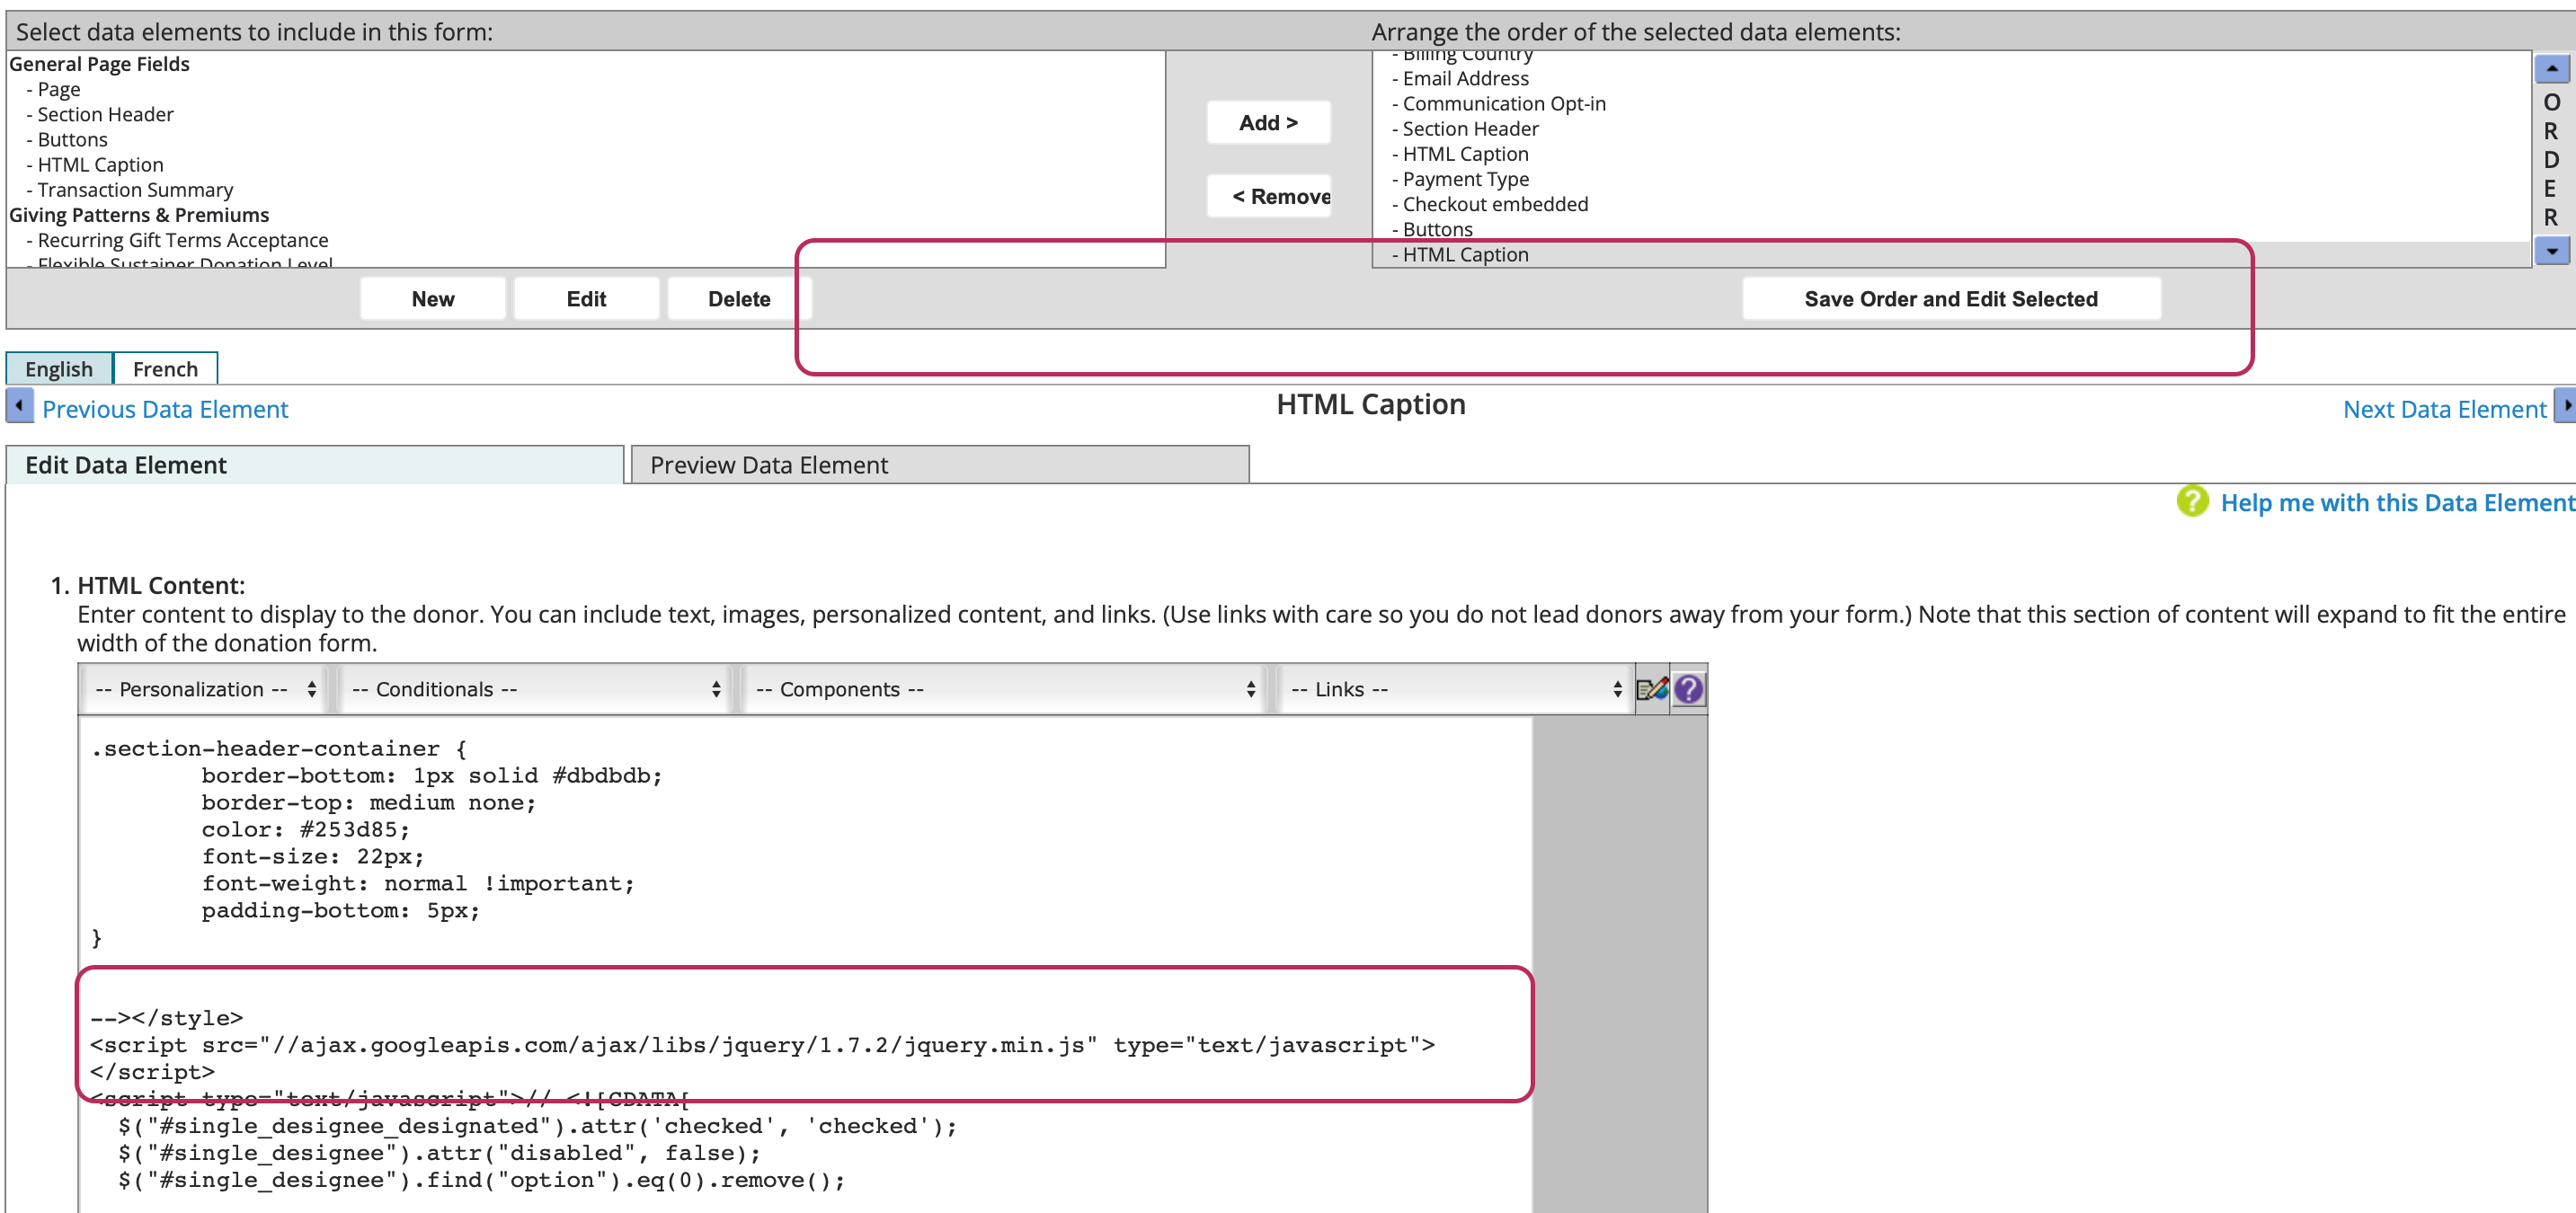The width and height of the screenshot is (2576, 1213).
Task: Move selected element down in order
Action: [x=2552, y=251]
